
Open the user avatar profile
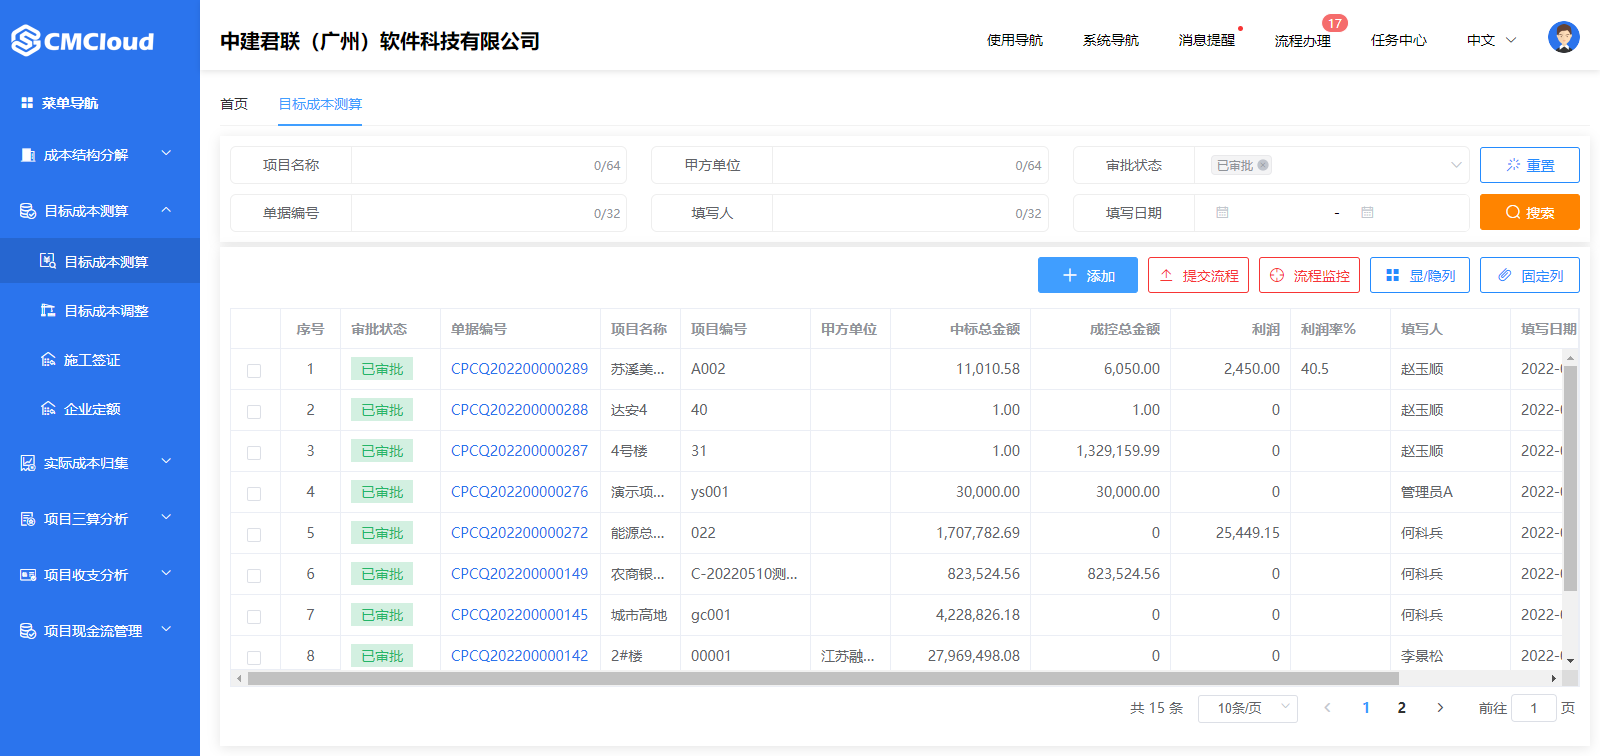[x=1563, y=37]
